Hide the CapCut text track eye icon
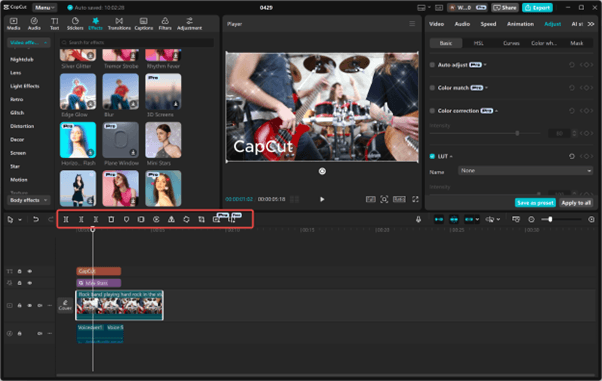 pos(30,271)
